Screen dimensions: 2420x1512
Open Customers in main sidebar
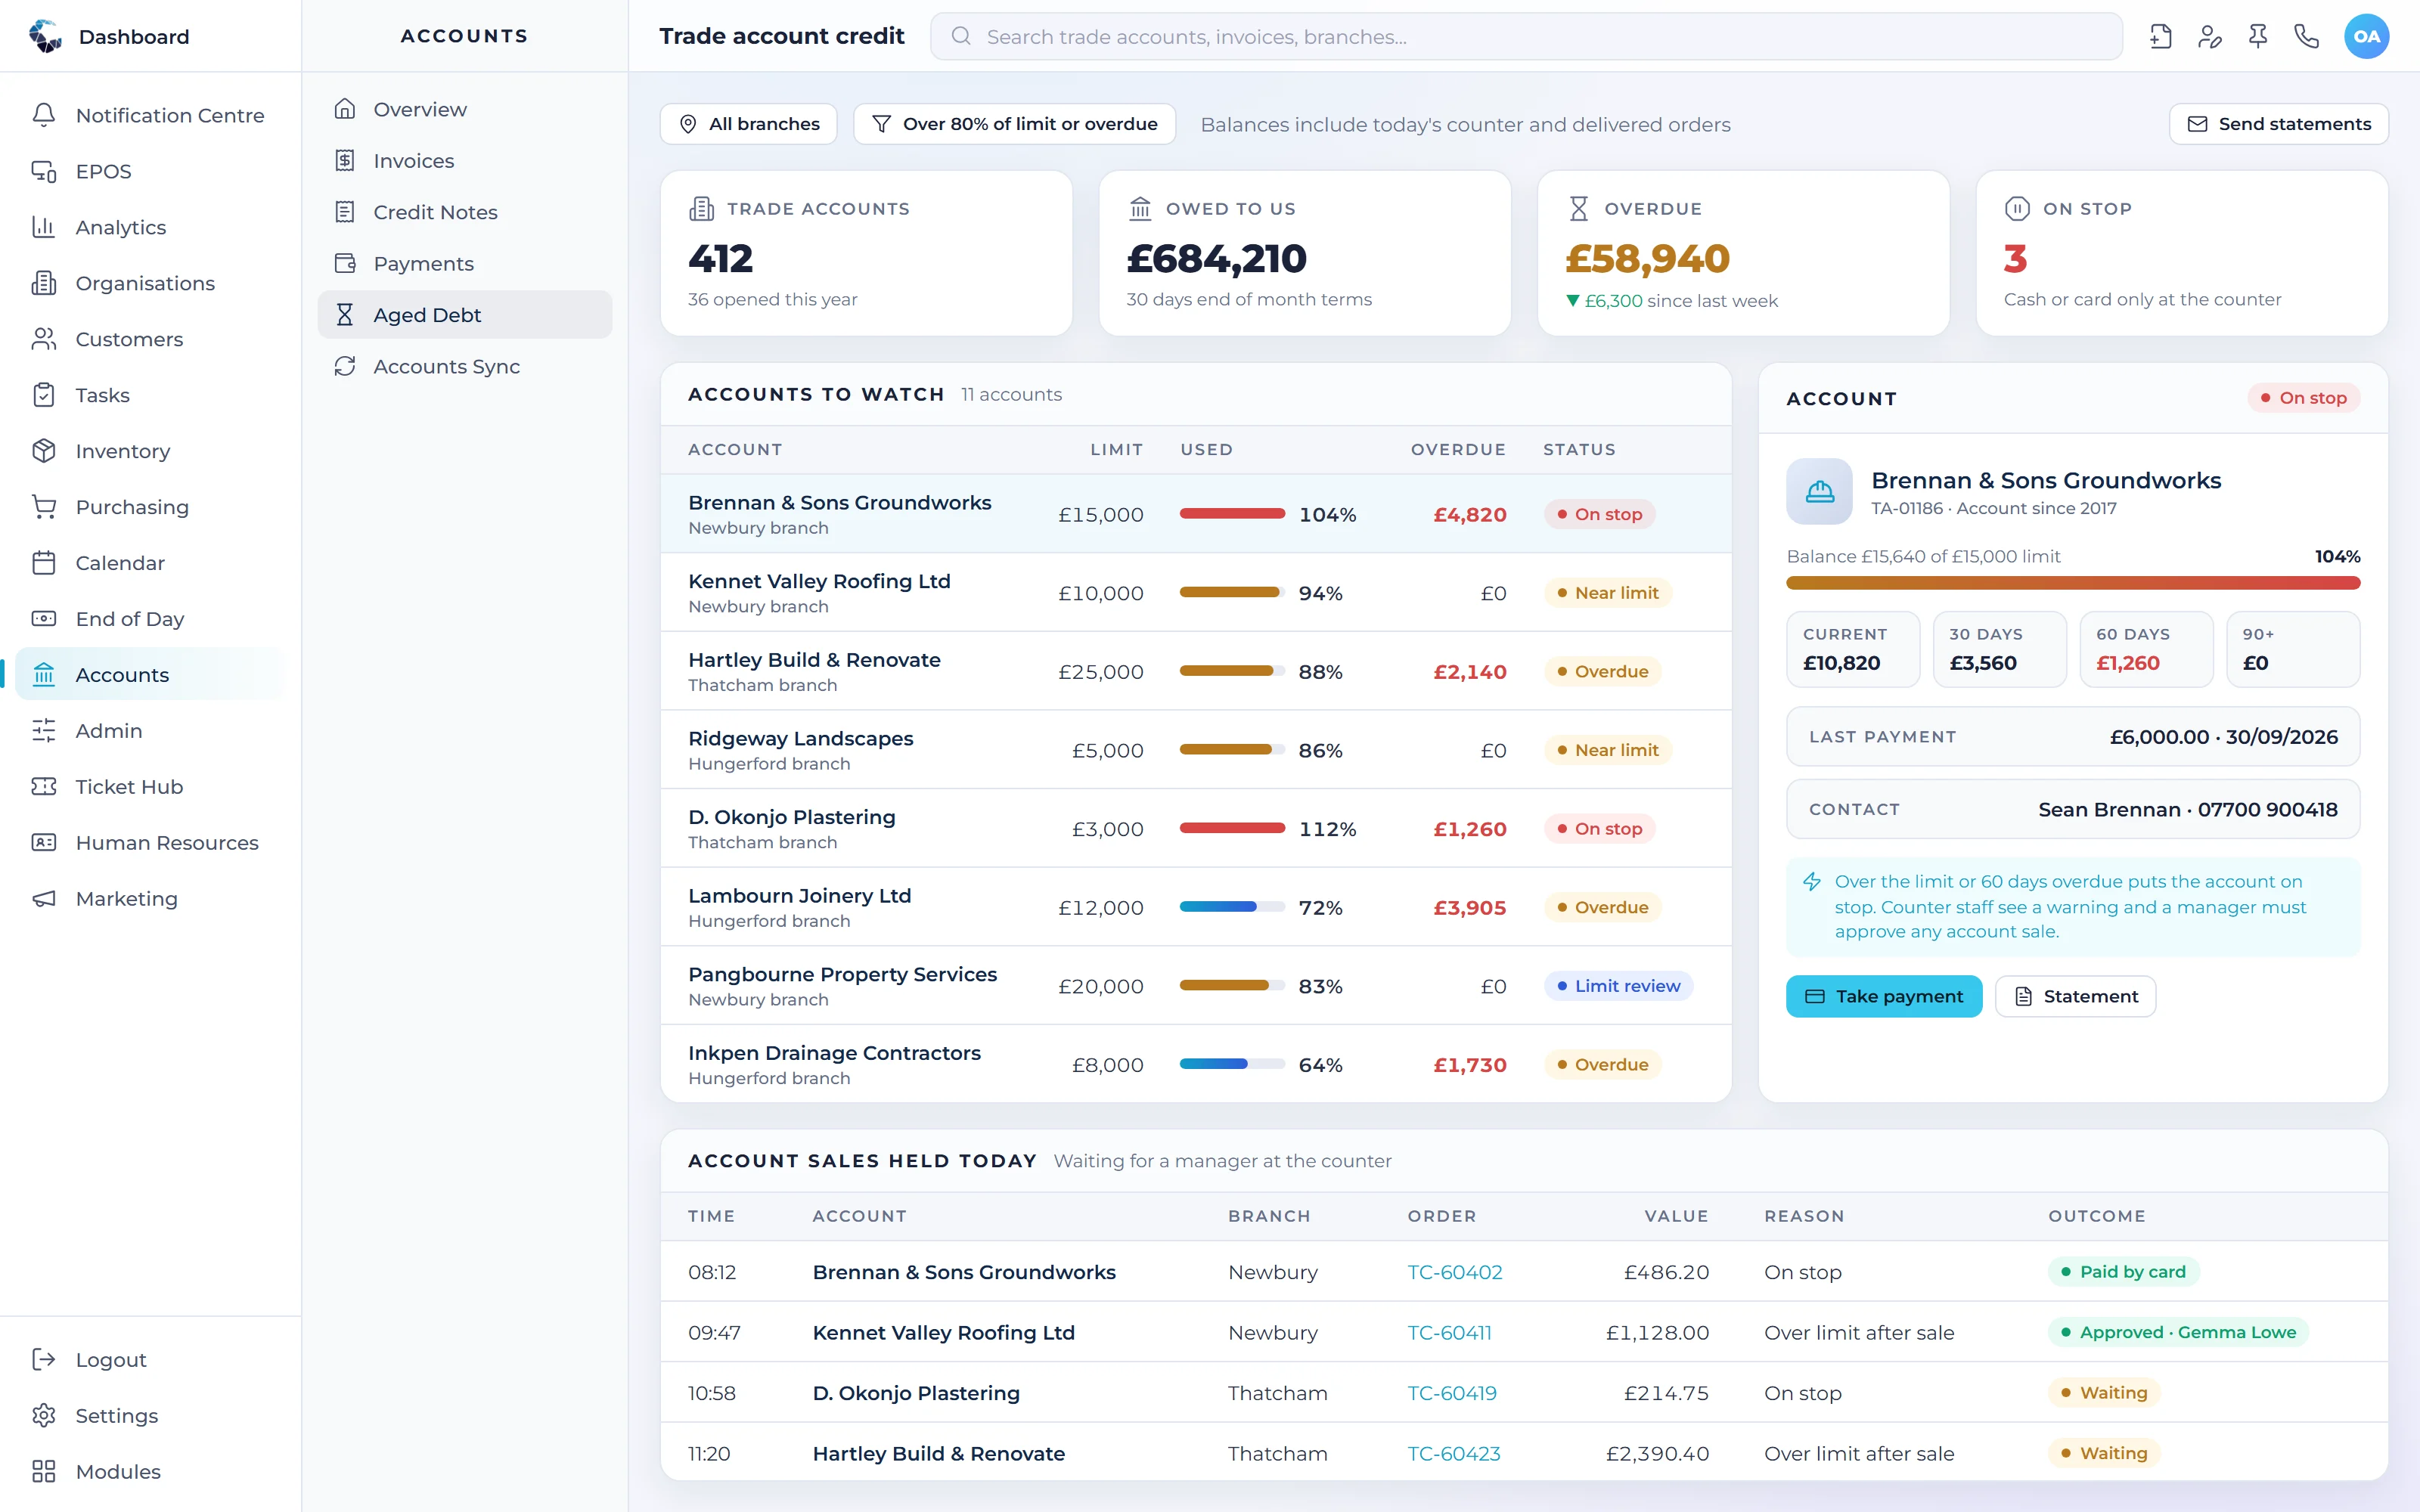(150, 339)
